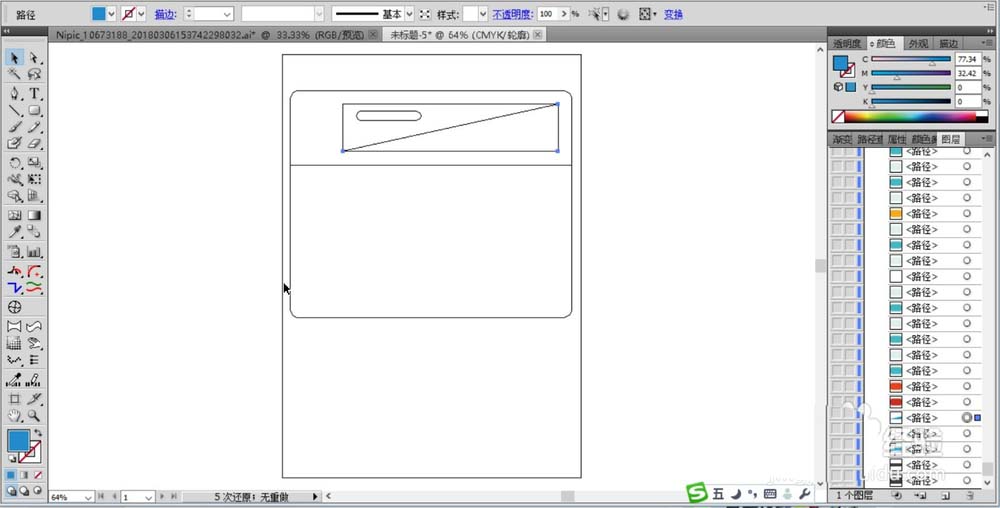Create new layer via Layers panel icon
This screenshot has width=1000, height=508.
[x=945, y=495]
